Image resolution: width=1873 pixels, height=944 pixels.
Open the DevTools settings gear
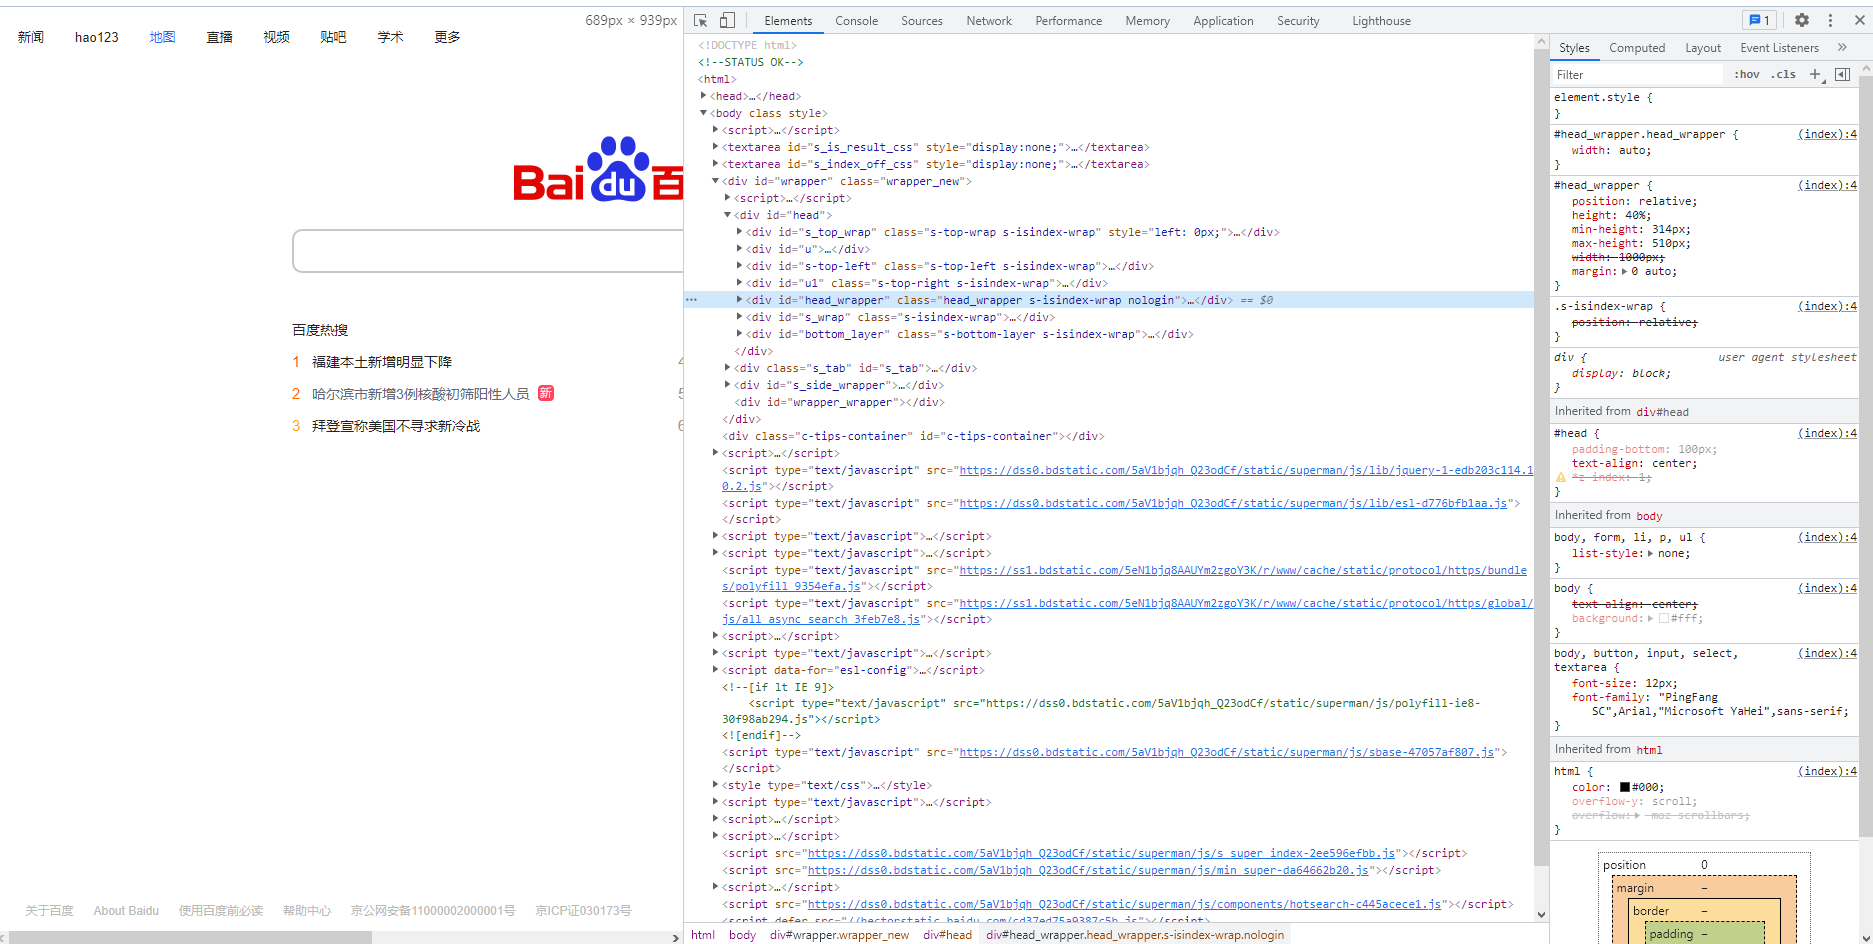click(1802, 20)
